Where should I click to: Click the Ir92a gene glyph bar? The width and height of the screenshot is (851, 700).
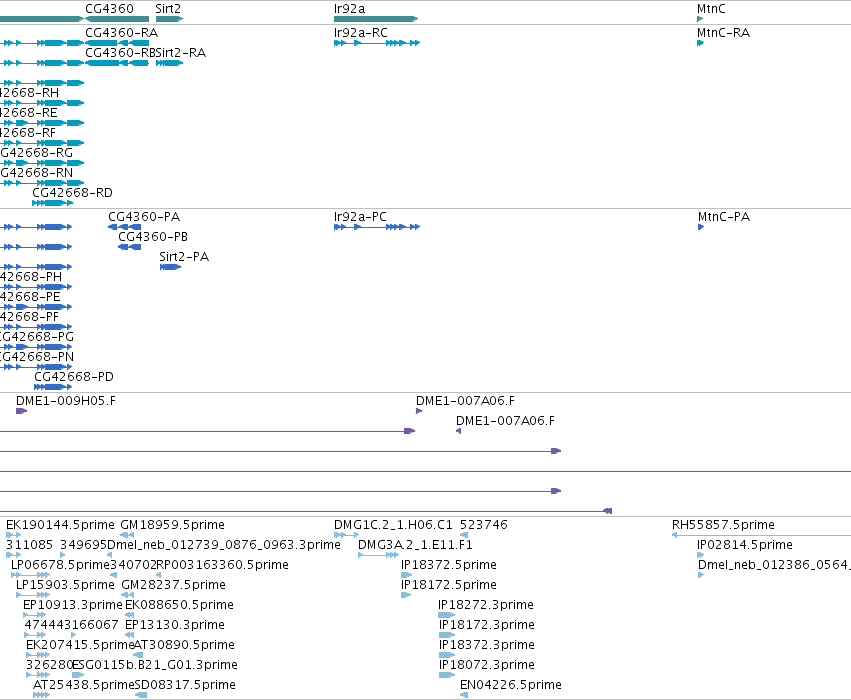coord(376,19)
